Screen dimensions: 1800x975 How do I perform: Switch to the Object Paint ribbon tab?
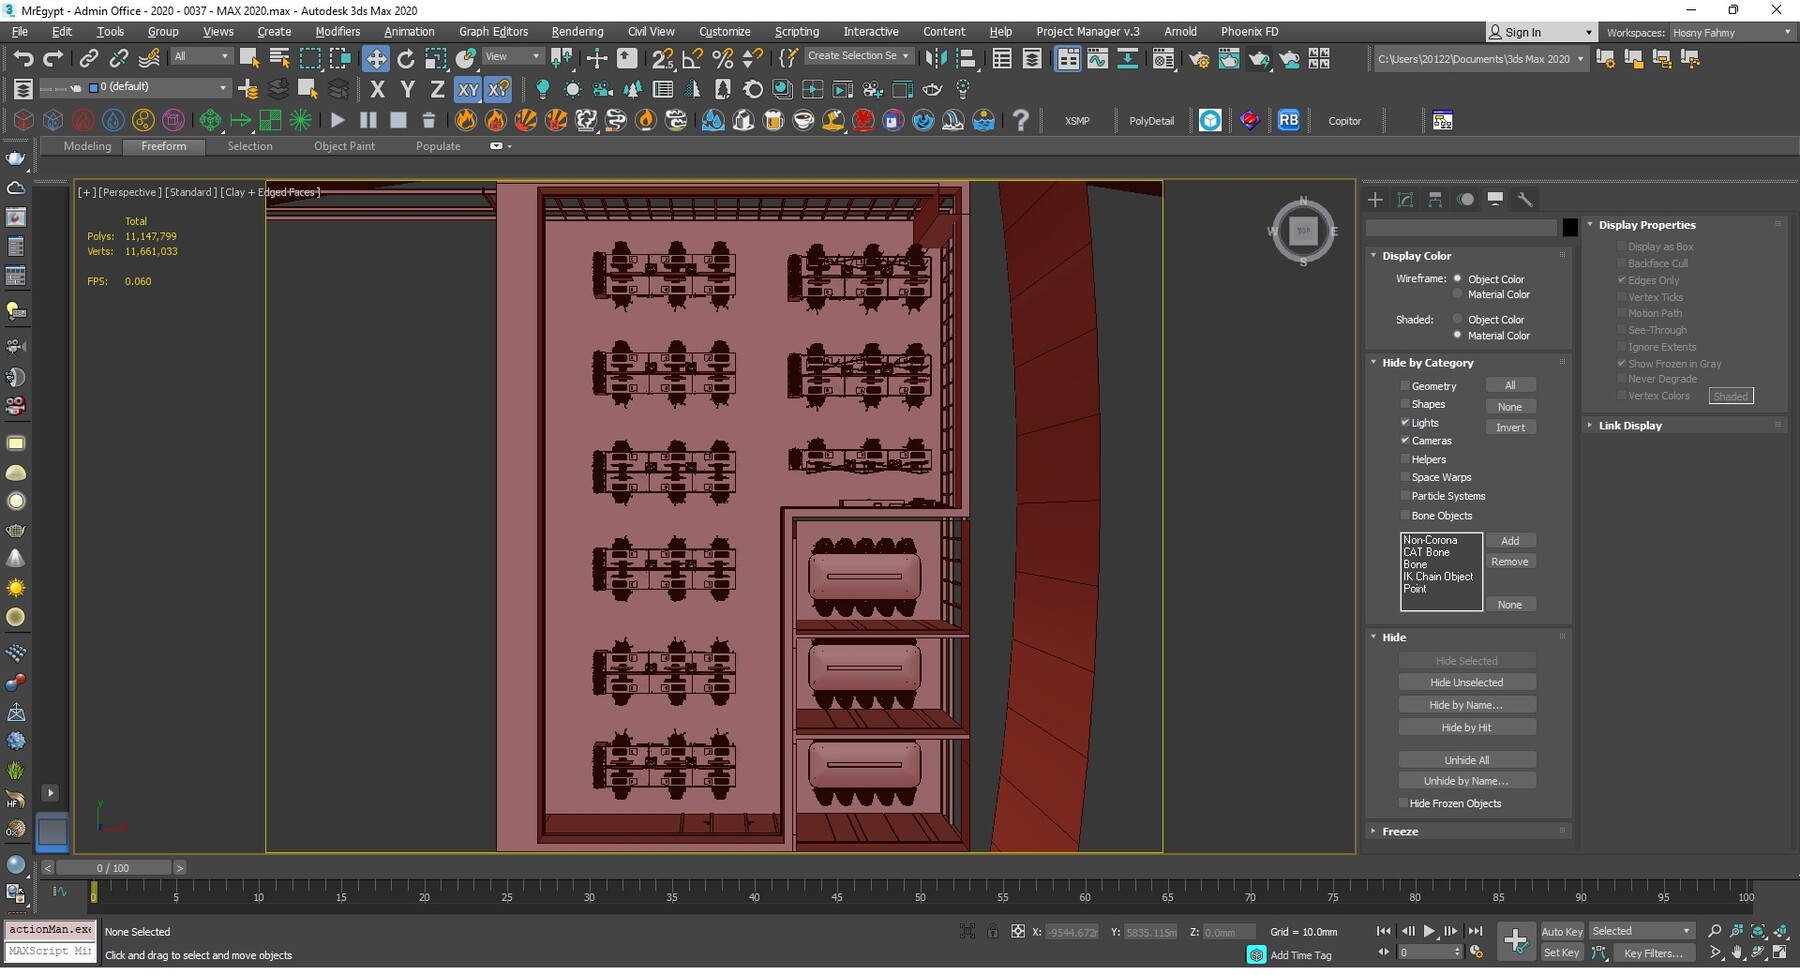click(x=344, y=146)
